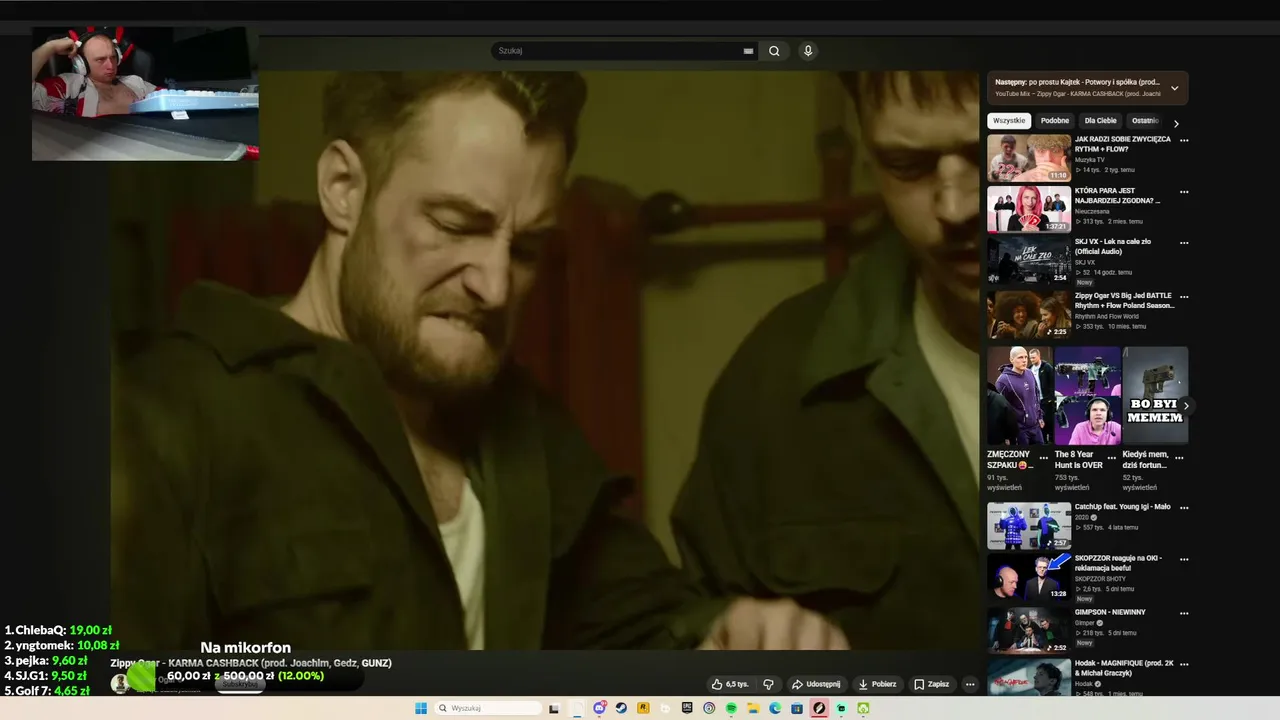Open Spotify from the taskbar
Image resolution: width=1280 pixels, height=720 pixels.
(731, 708)
